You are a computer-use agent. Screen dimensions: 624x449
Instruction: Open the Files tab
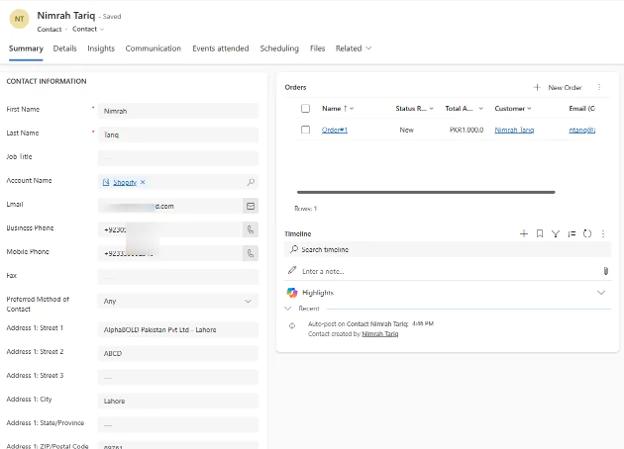(x=317, y=49)
